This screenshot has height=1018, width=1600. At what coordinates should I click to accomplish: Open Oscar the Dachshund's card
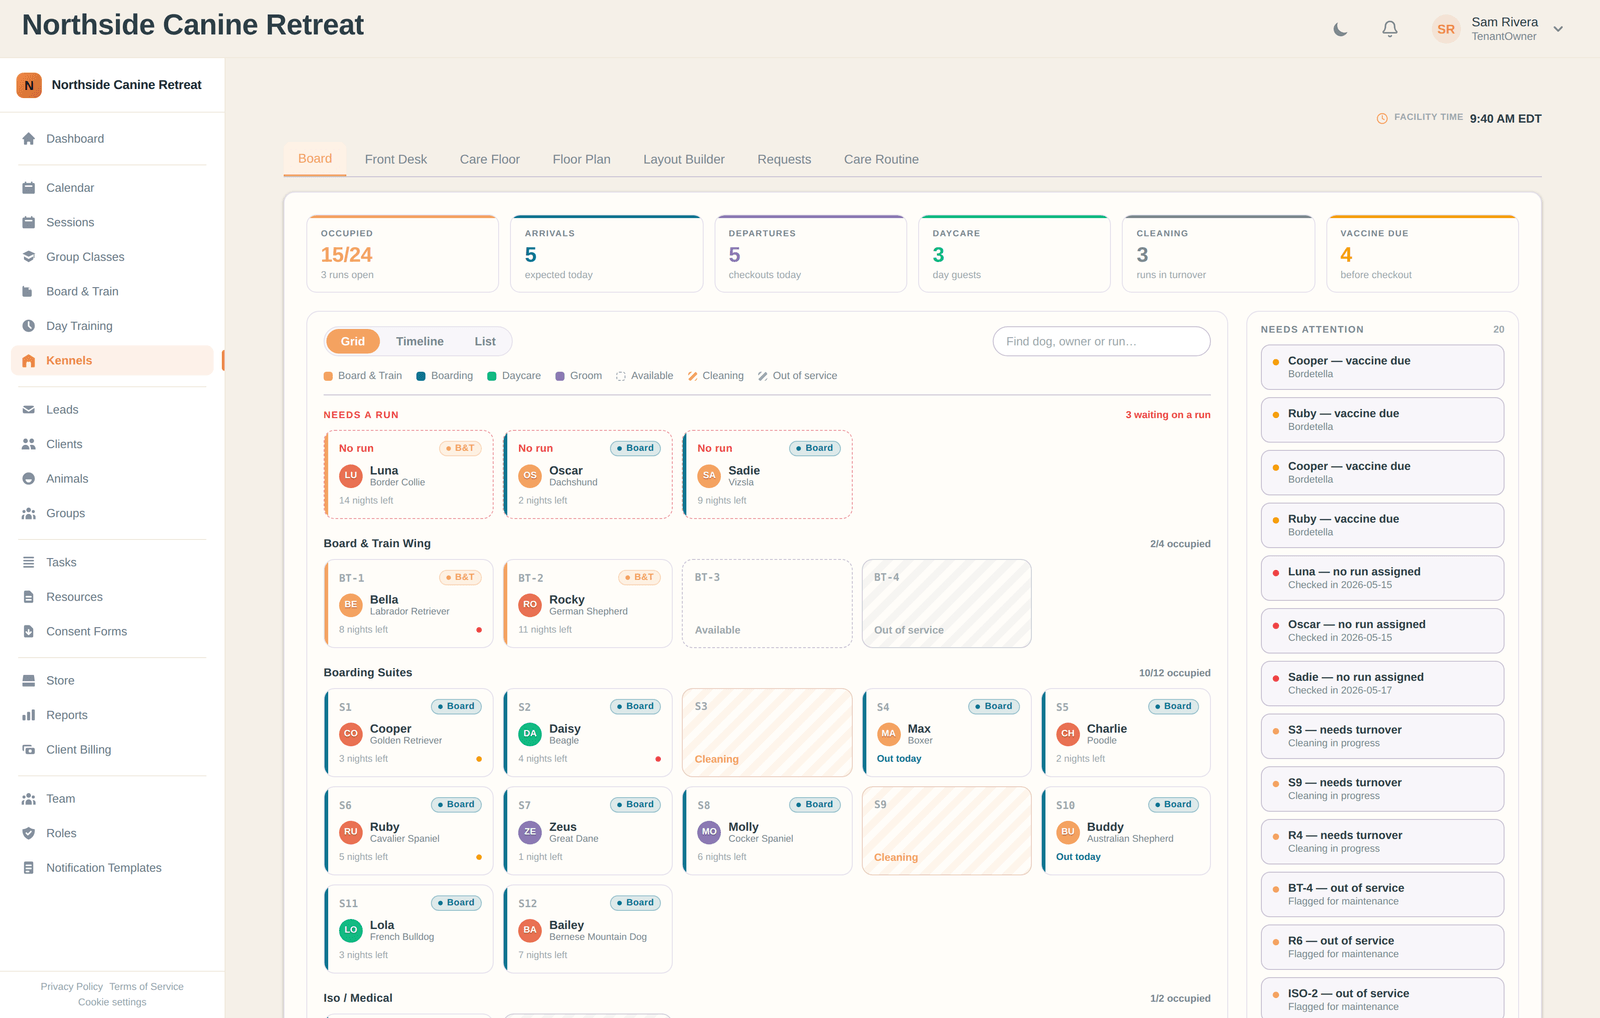(588, 474)
